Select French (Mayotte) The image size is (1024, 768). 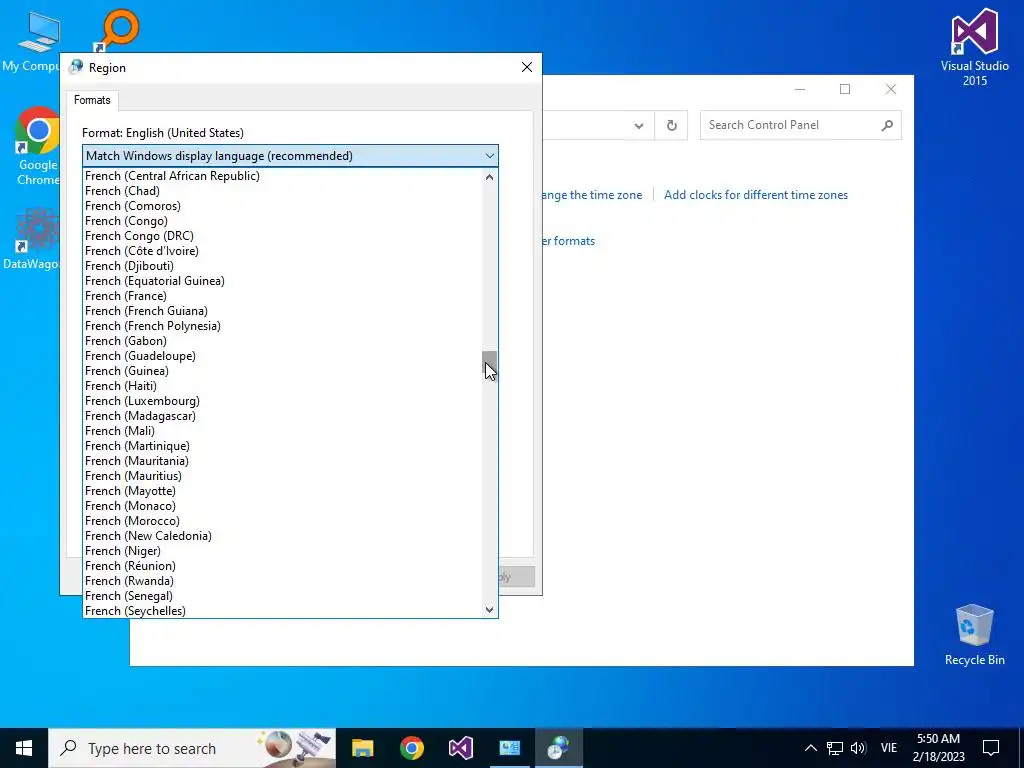283,491
